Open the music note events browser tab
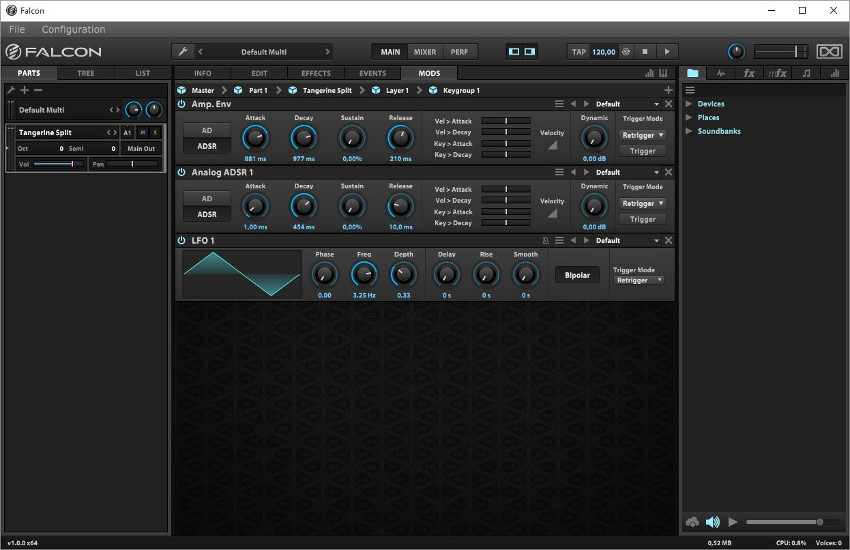 [x=807, y=73]
